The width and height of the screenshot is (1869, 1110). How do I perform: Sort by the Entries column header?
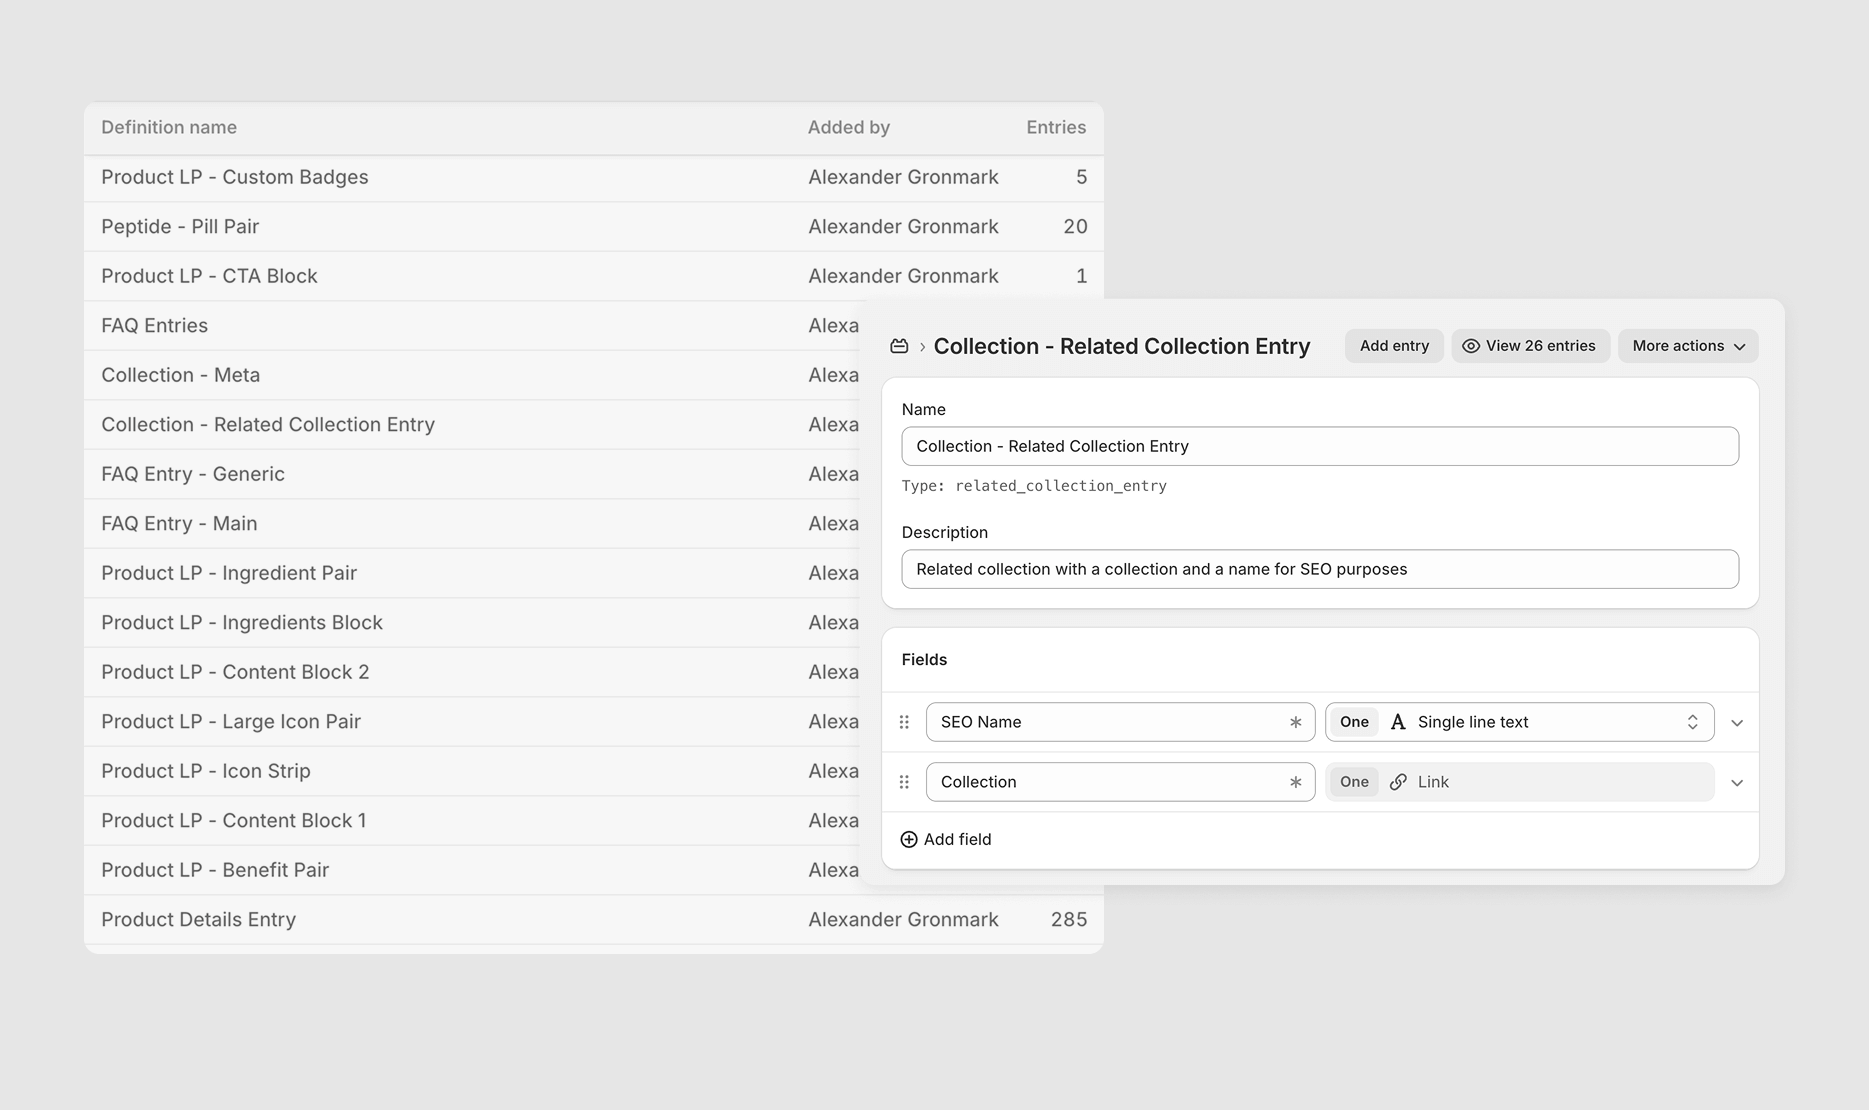pyautogui.click(x=1055, y=127)
